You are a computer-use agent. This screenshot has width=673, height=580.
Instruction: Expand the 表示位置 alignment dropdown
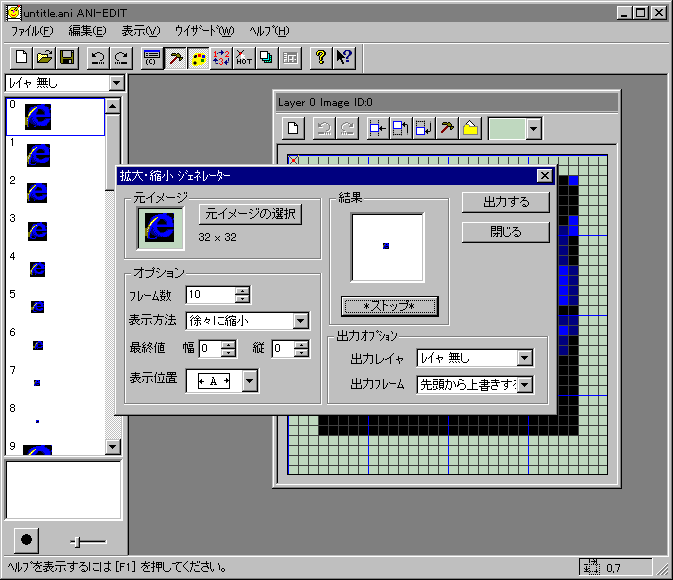pos(250,381)
